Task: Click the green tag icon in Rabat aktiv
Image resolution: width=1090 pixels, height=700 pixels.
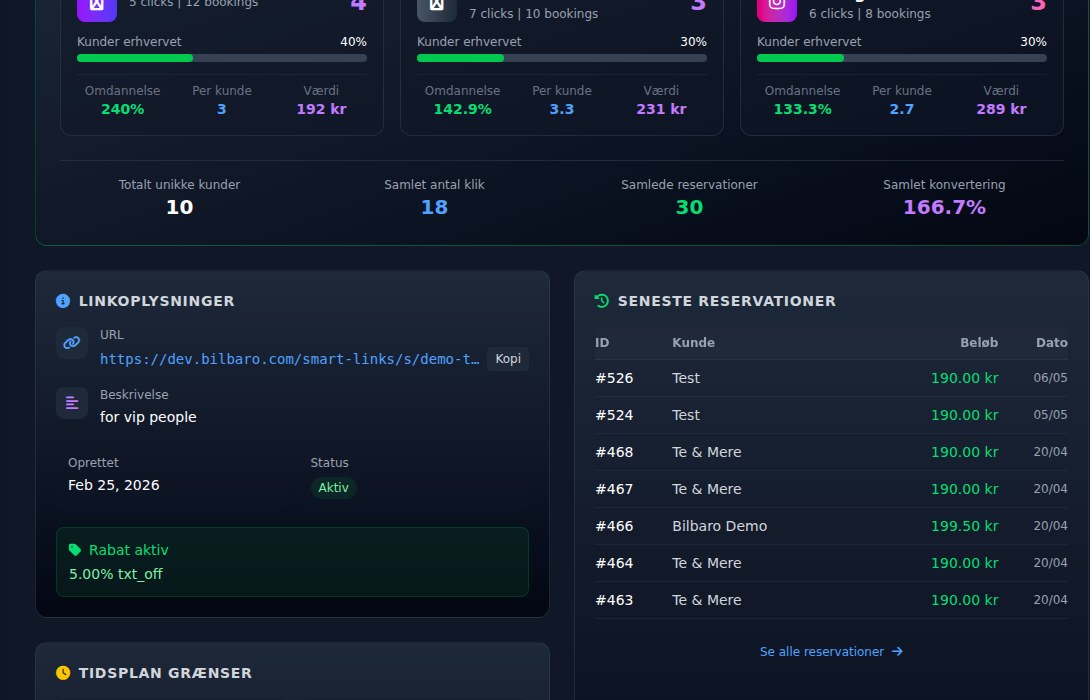Action: coord(75,550)
